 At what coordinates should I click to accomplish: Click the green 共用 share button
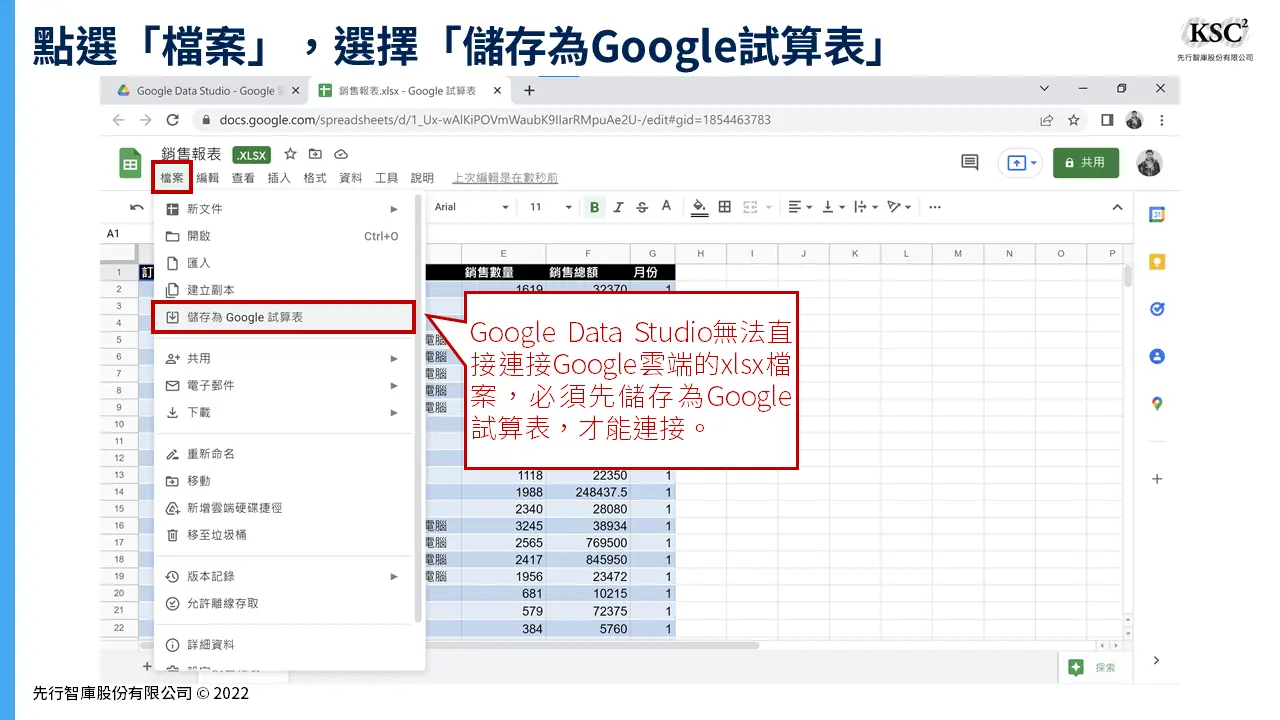(1086, 162)
